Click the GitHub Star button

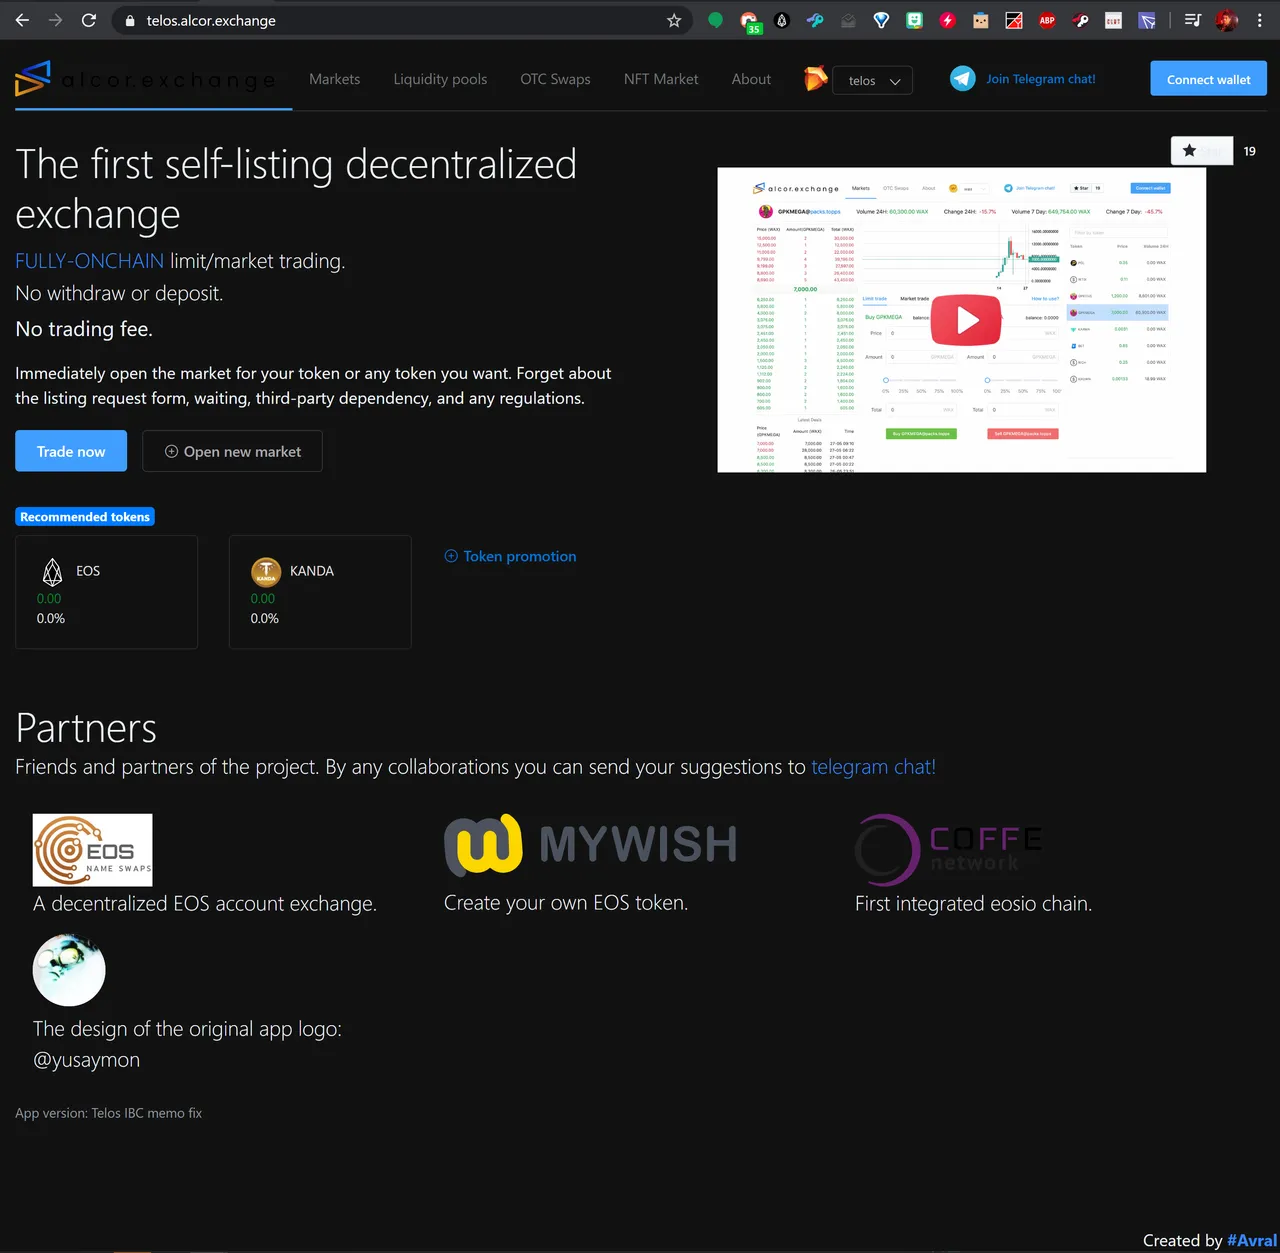tap(1202, 151)
